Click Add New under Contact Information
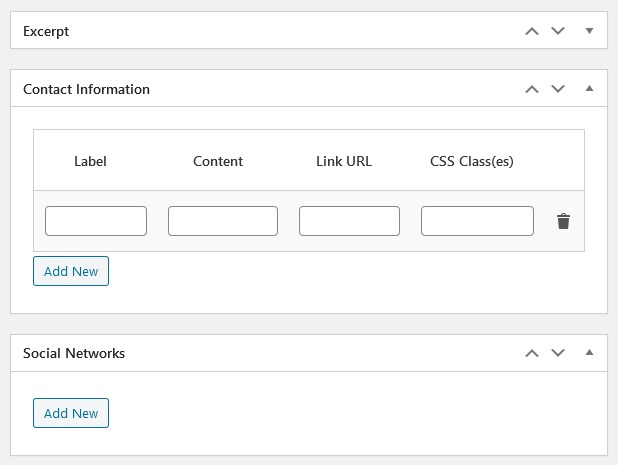618x465 pixels. [71, 271]
